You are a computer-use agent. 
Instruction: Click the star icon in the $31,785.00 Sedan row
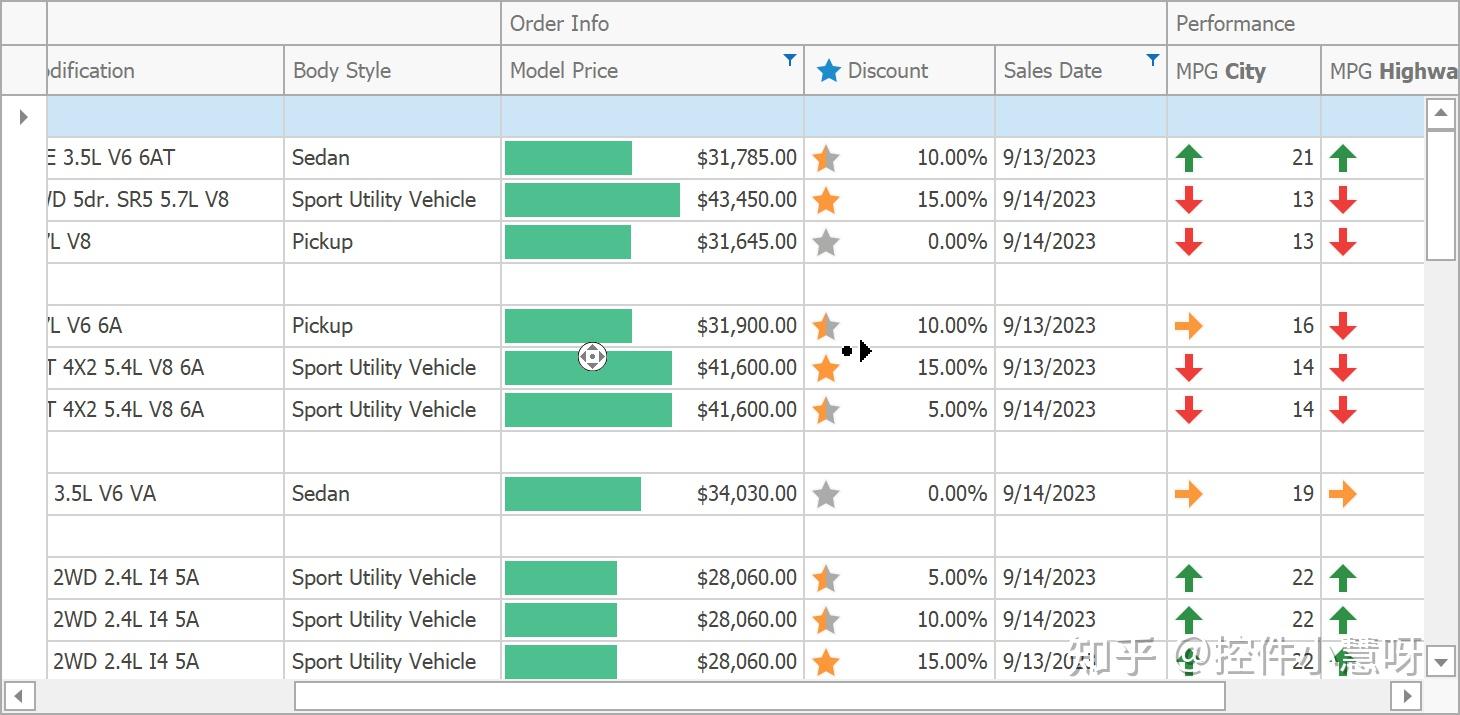pyautogui.click(x=825, y=158)
